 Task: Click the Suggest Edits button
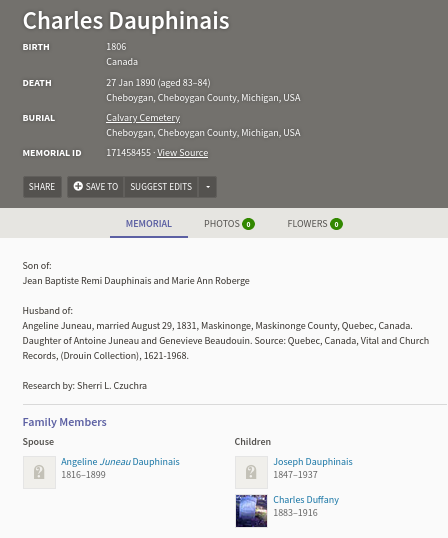point(161,187)
